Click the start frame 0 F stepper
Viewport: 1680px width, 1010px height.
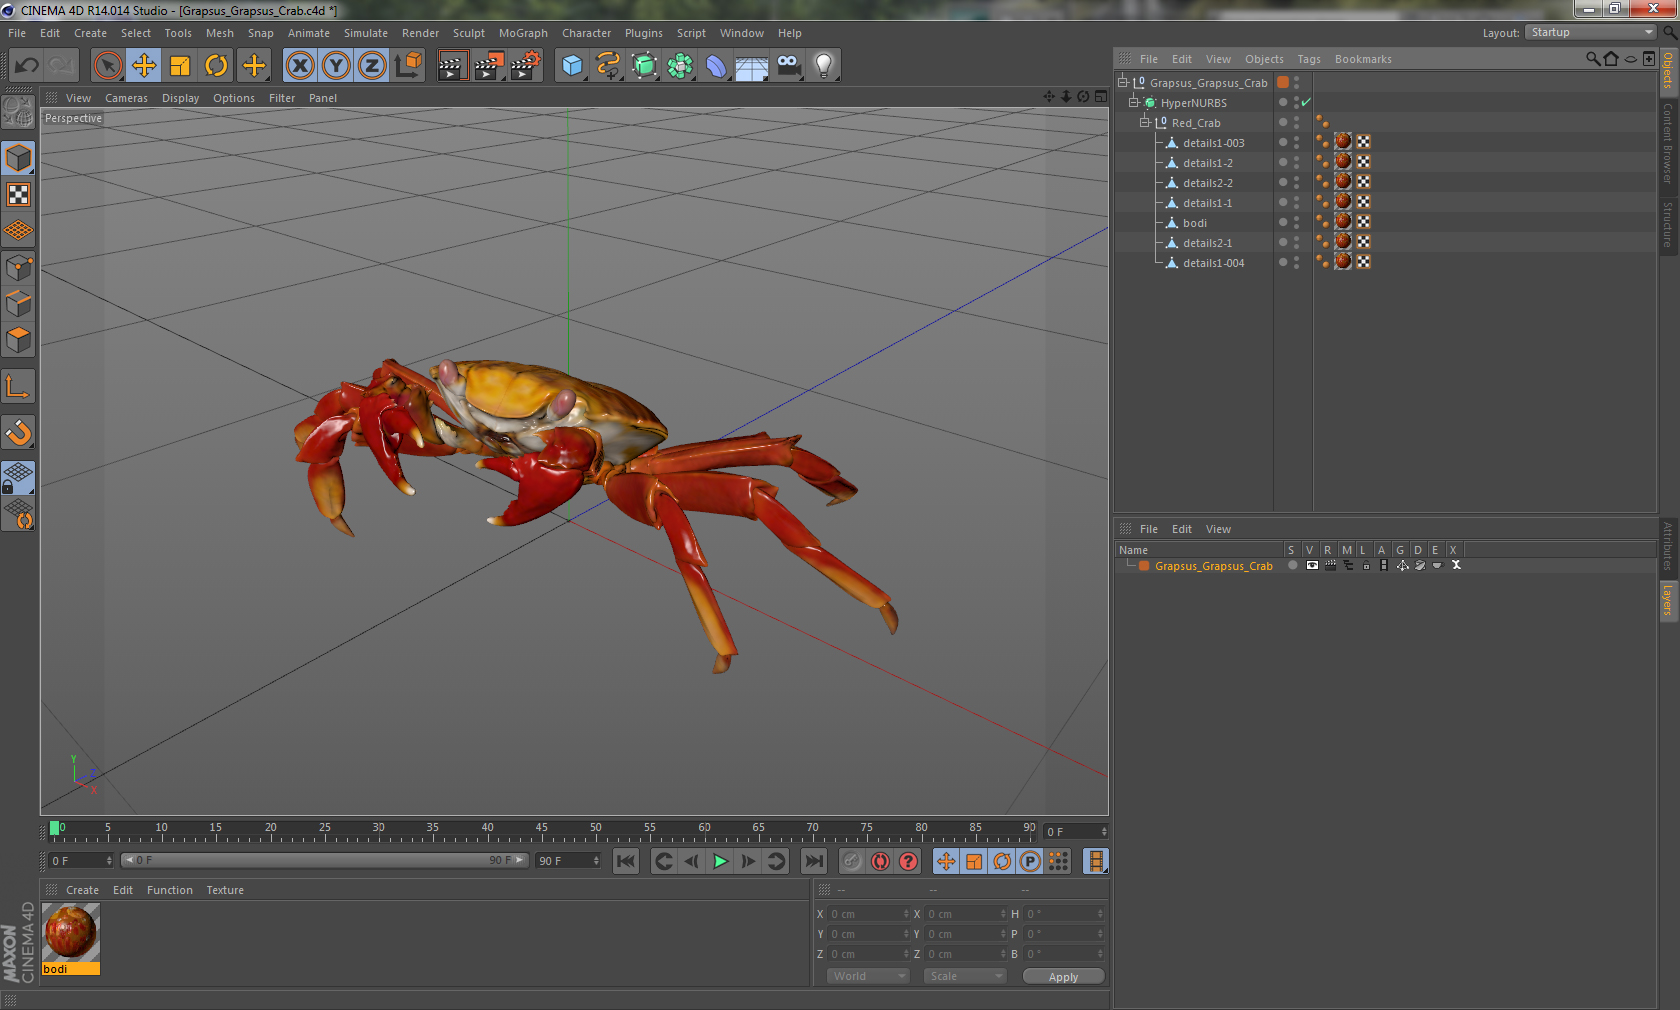(109, 861)
